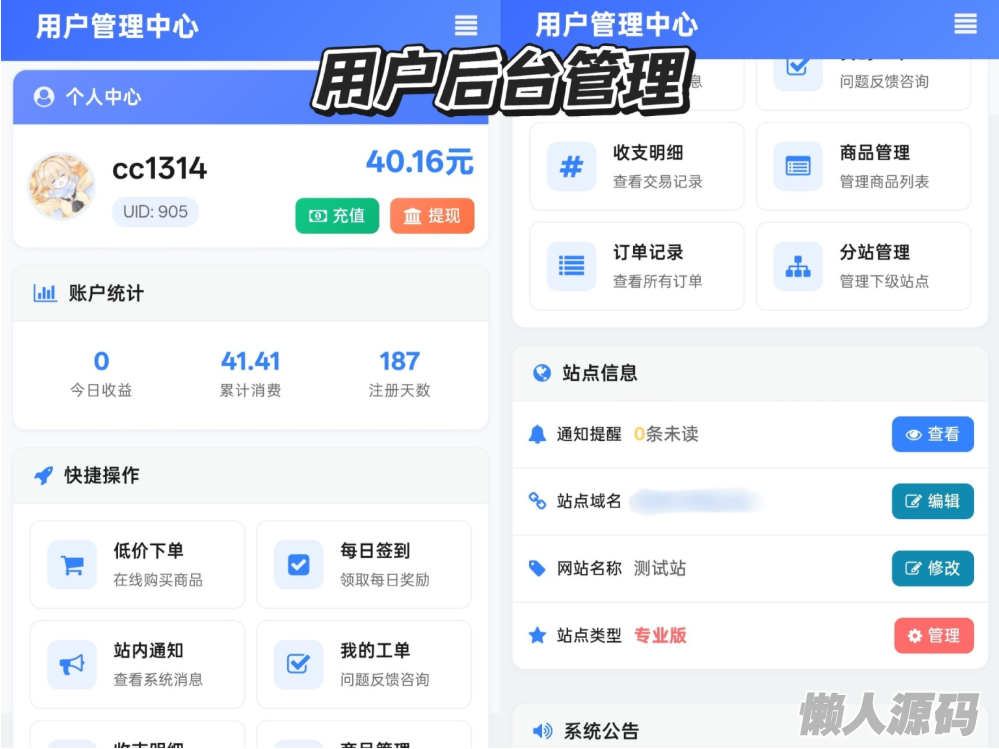Click the star icon for 站点类型

coord(537,635)
